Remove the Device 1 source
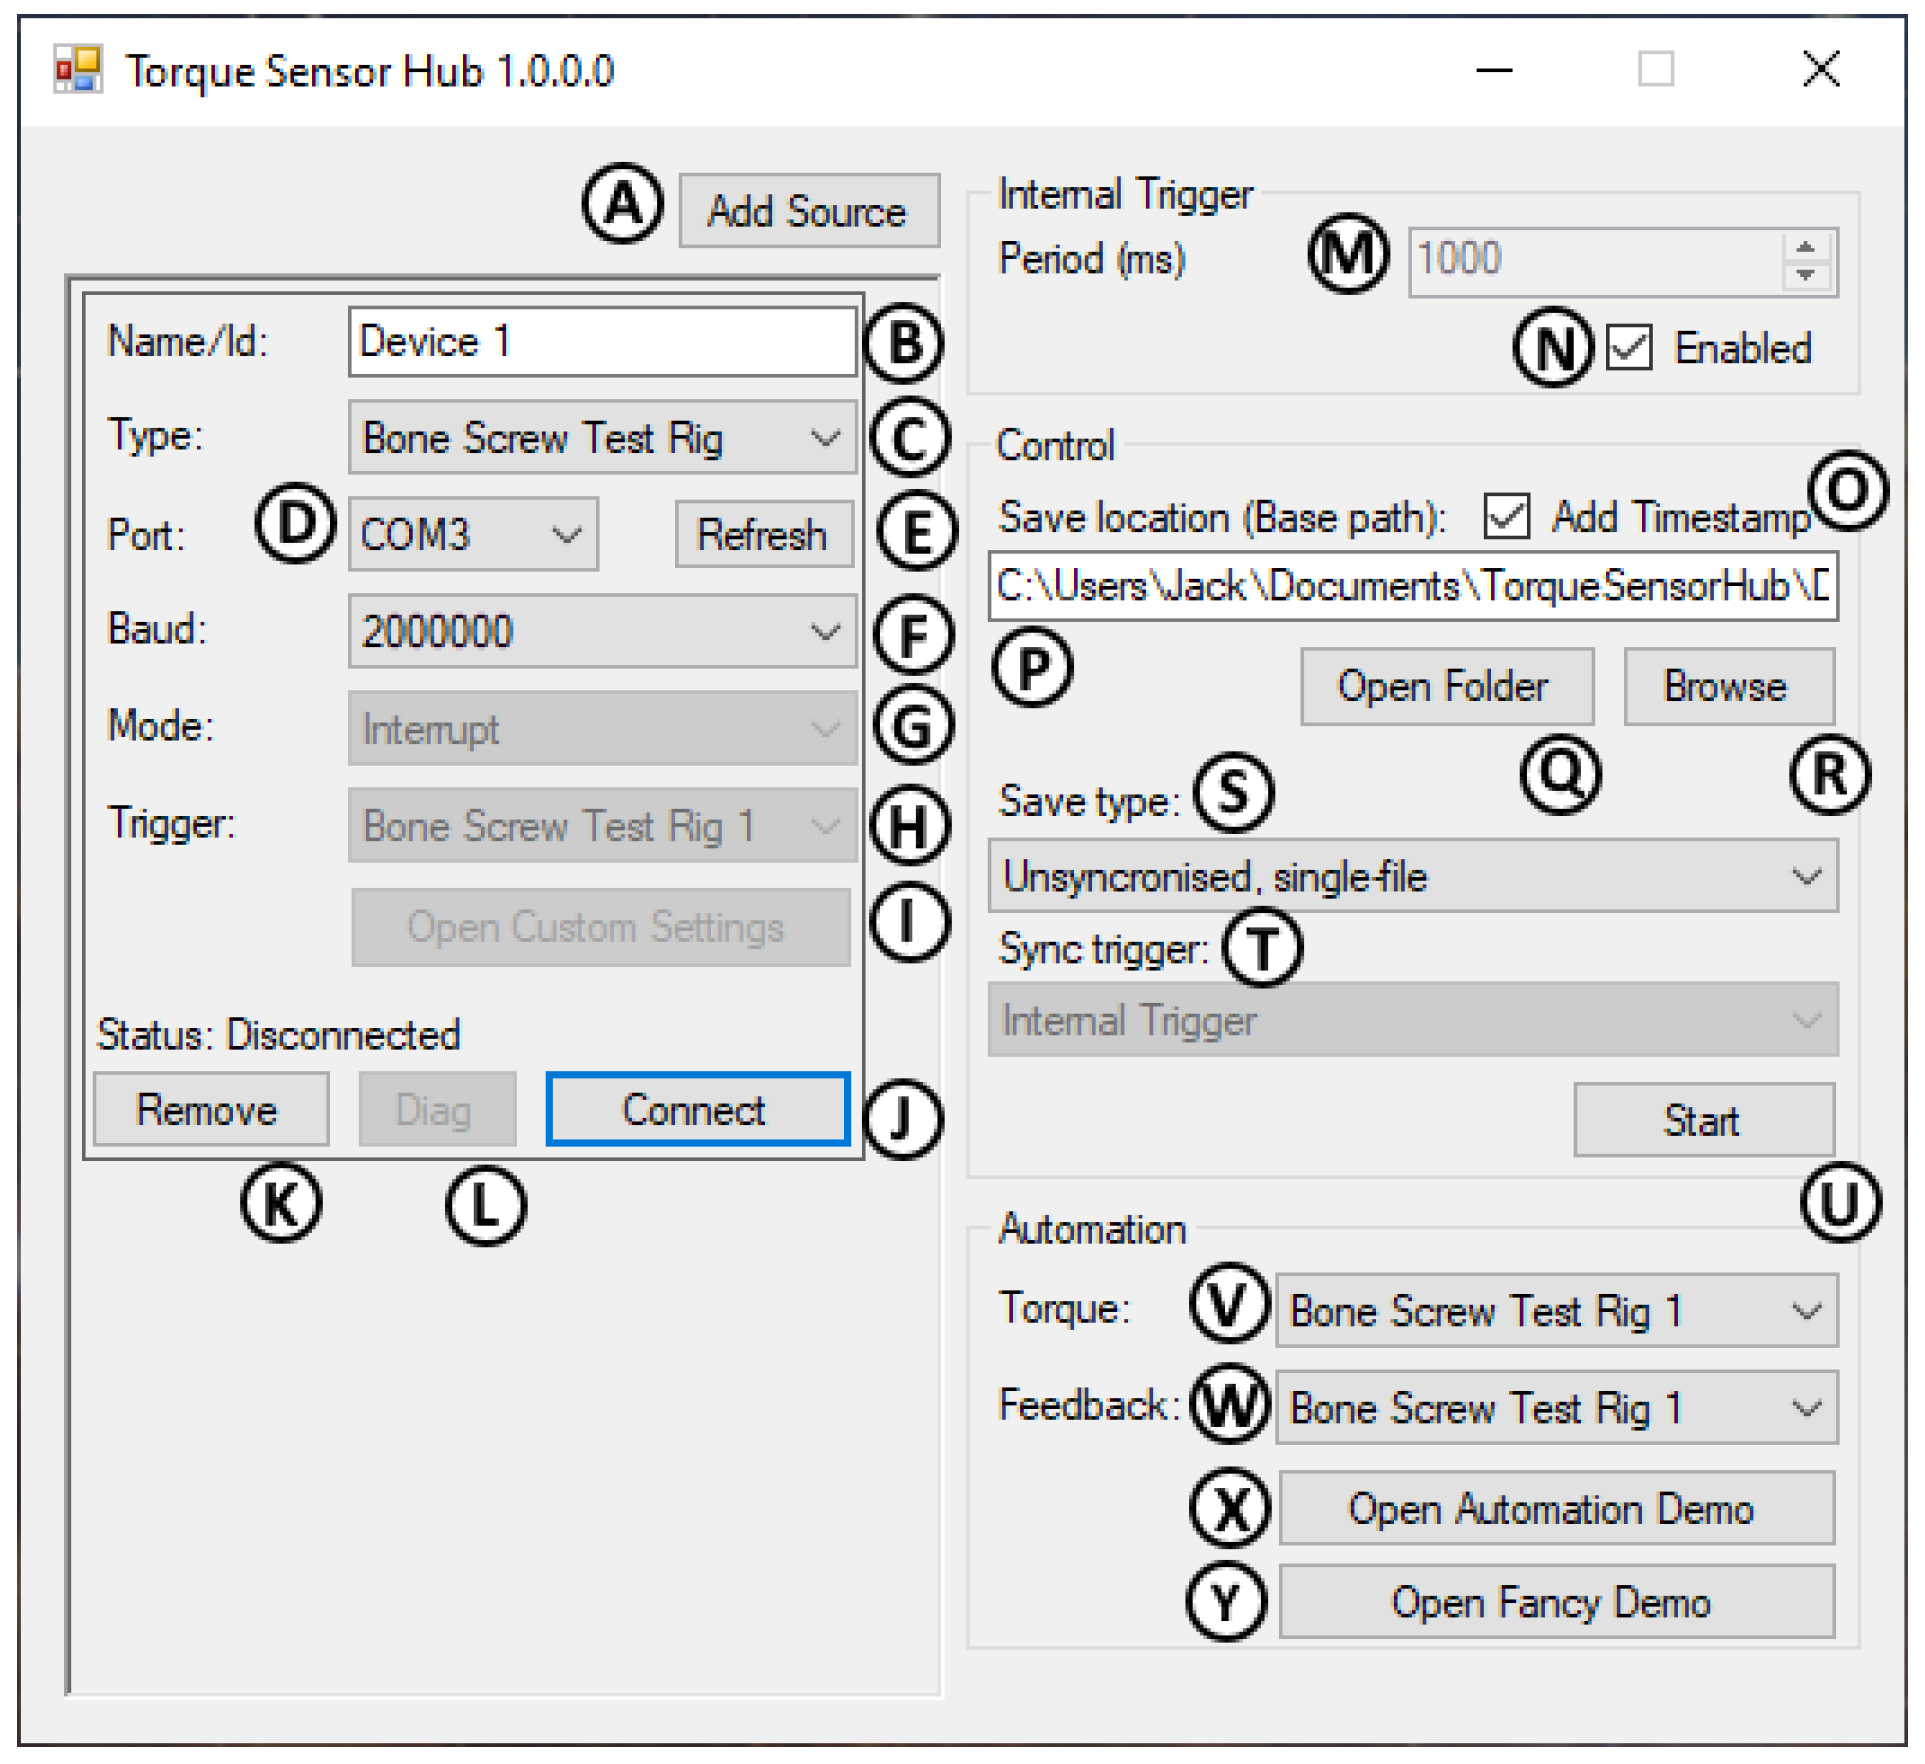 coord(210,1110)
